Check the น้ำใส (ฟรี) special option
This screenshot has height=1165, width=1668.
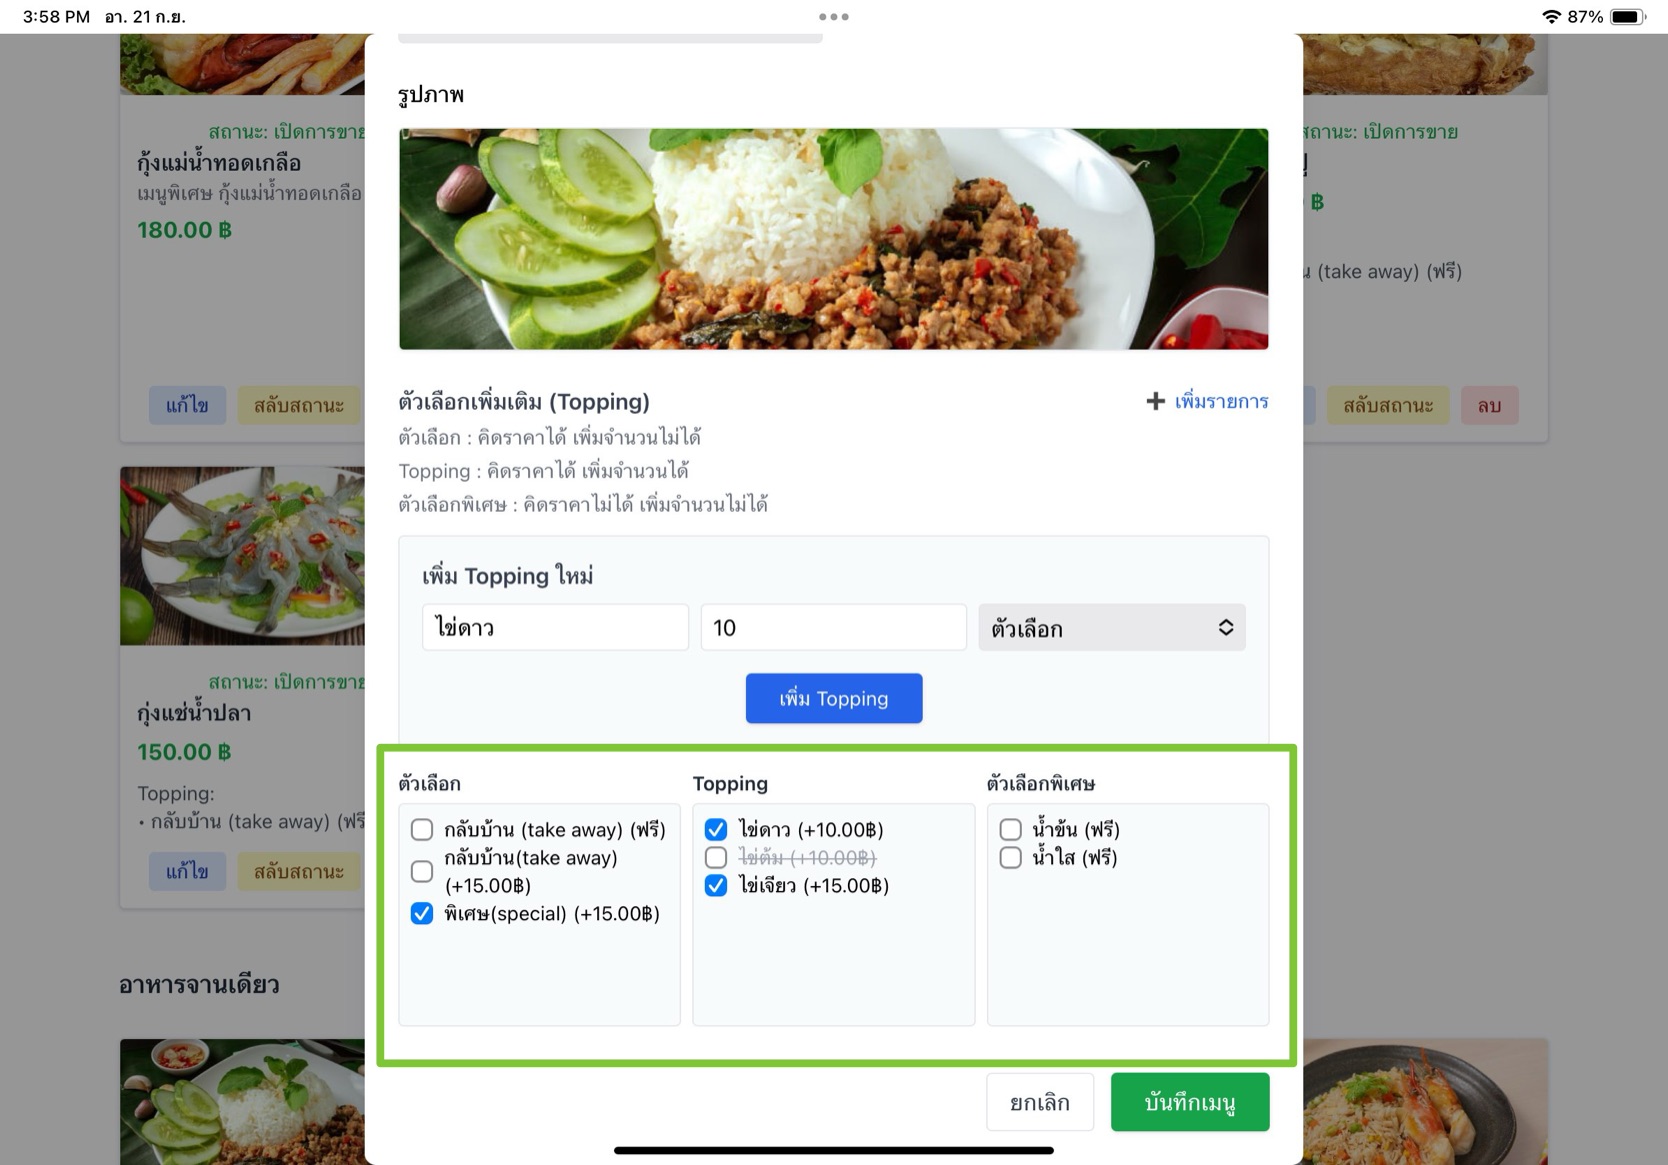1010,857
